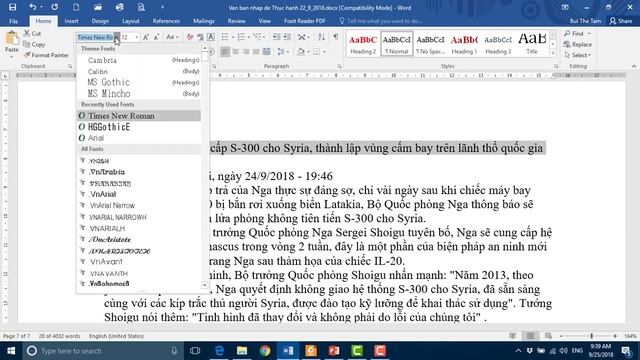Create a new blank document icon
This screenshot has width=640, height=360.
[x=76, y=7]
